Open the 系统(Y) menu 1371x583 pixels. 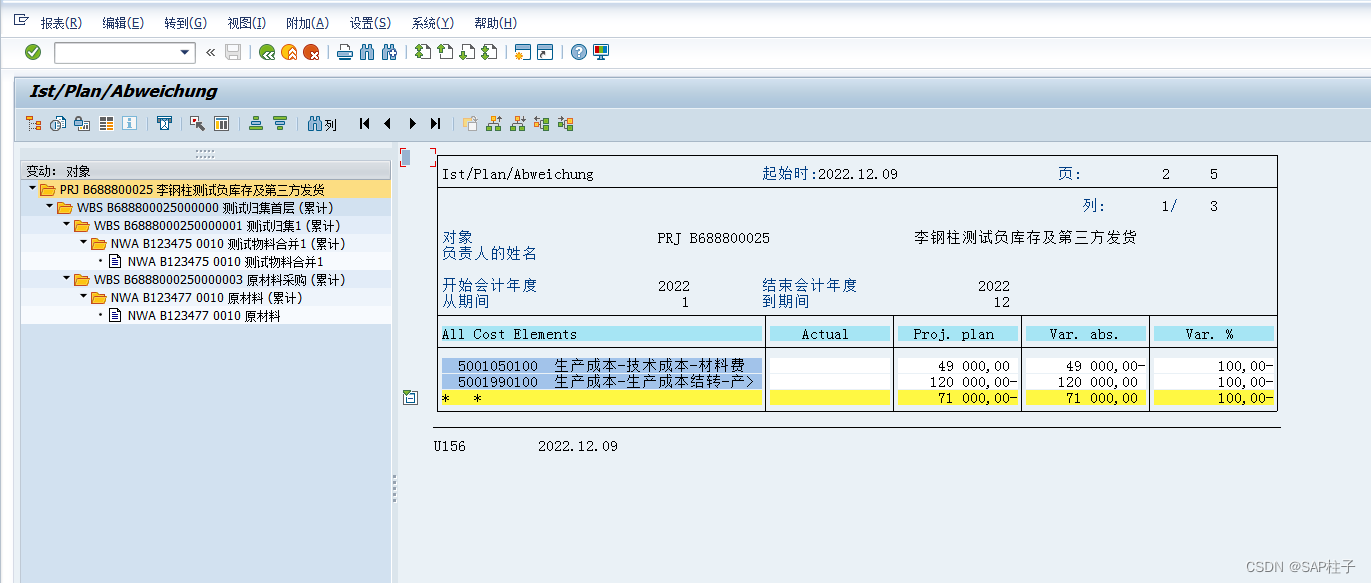pyautogui.click(x=432, y=23)
